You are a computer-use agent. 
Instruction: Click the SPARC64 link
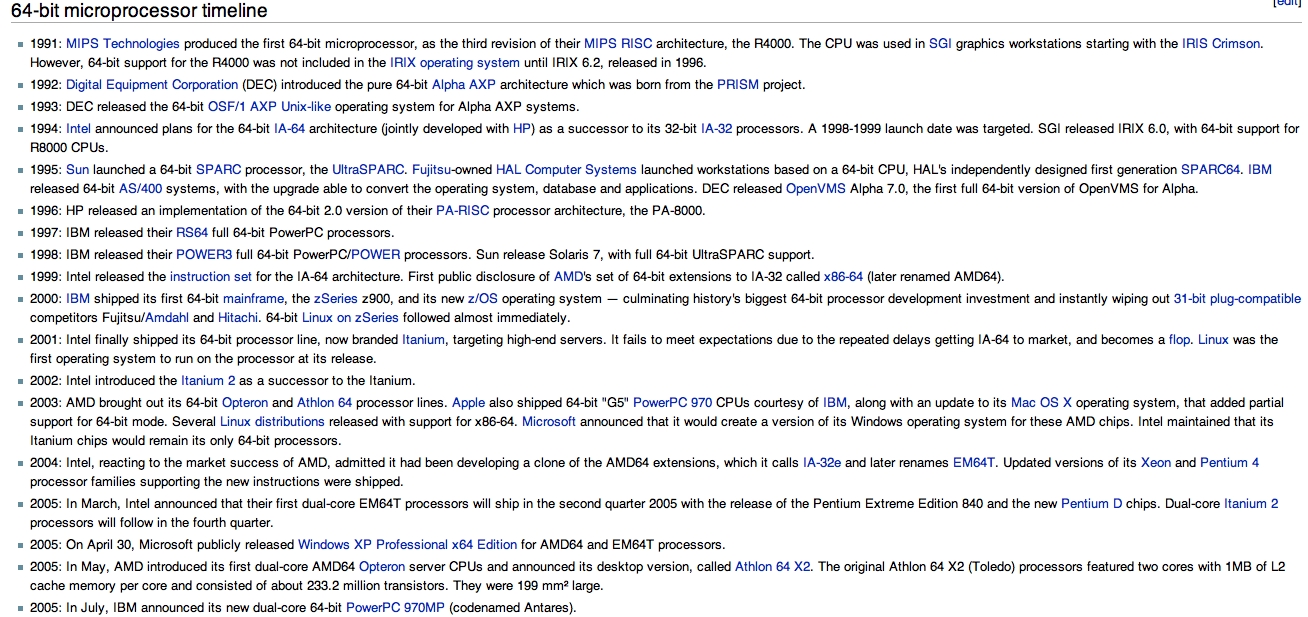click(1211, 170)
